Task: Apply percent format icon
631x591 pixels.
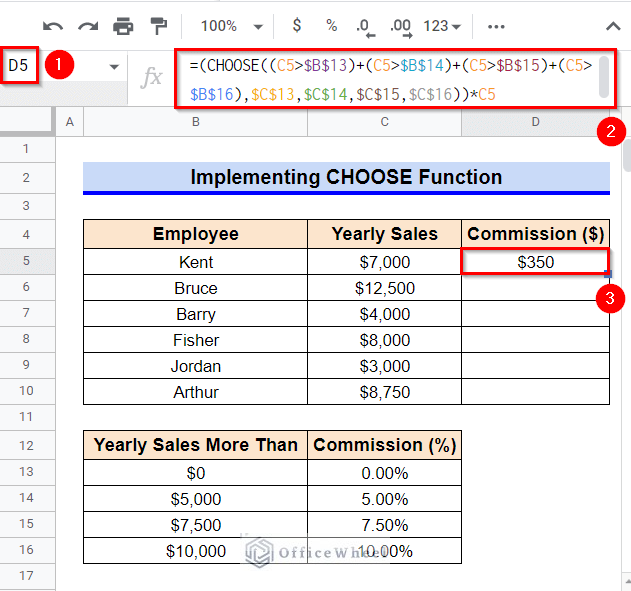Action: [331, 26]
